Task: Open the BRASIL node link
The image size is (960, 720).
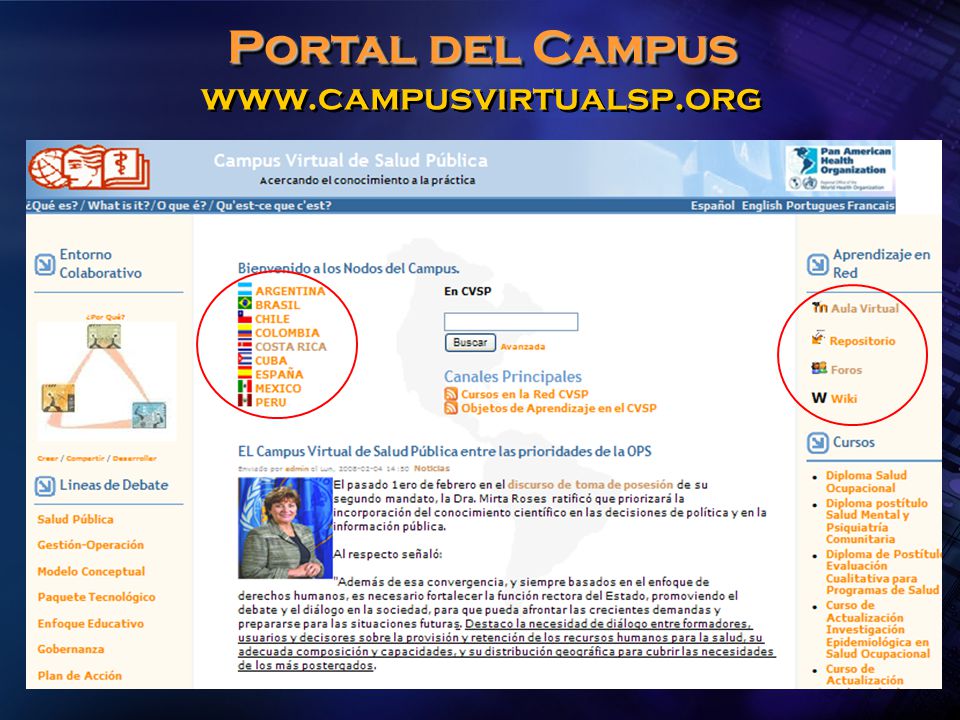Action: coord(277,305)
